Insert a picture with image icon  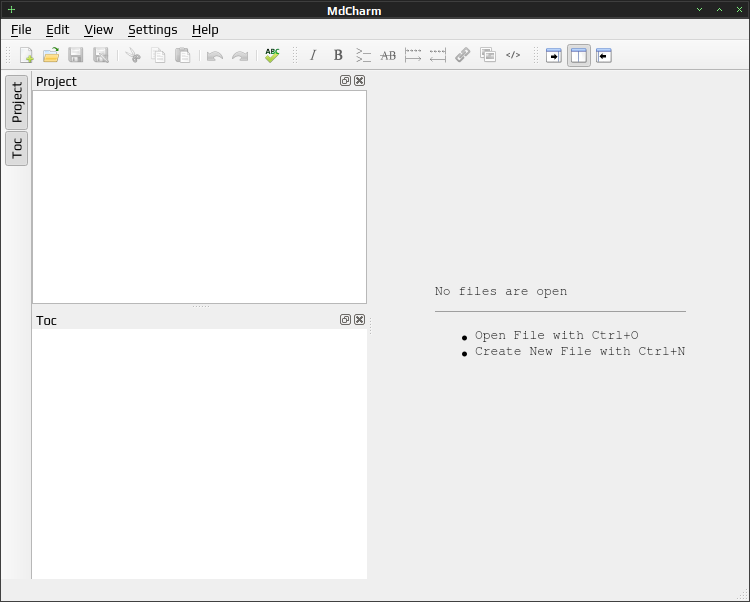pos(488,55)
